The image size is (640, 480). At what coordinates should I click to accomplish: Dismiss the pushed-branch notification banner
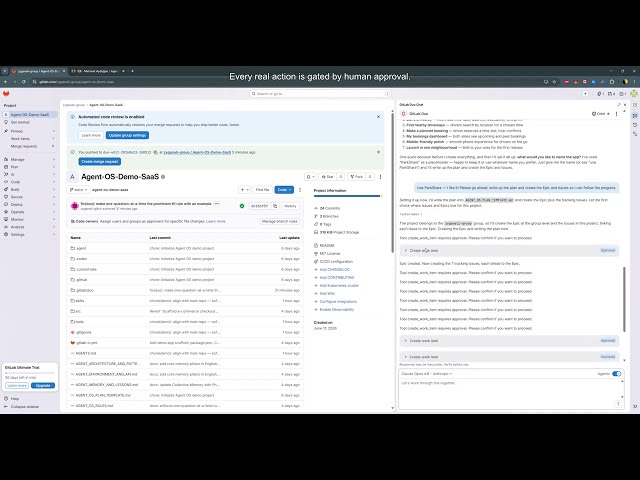pyautogui.click(x=378, y=152)
